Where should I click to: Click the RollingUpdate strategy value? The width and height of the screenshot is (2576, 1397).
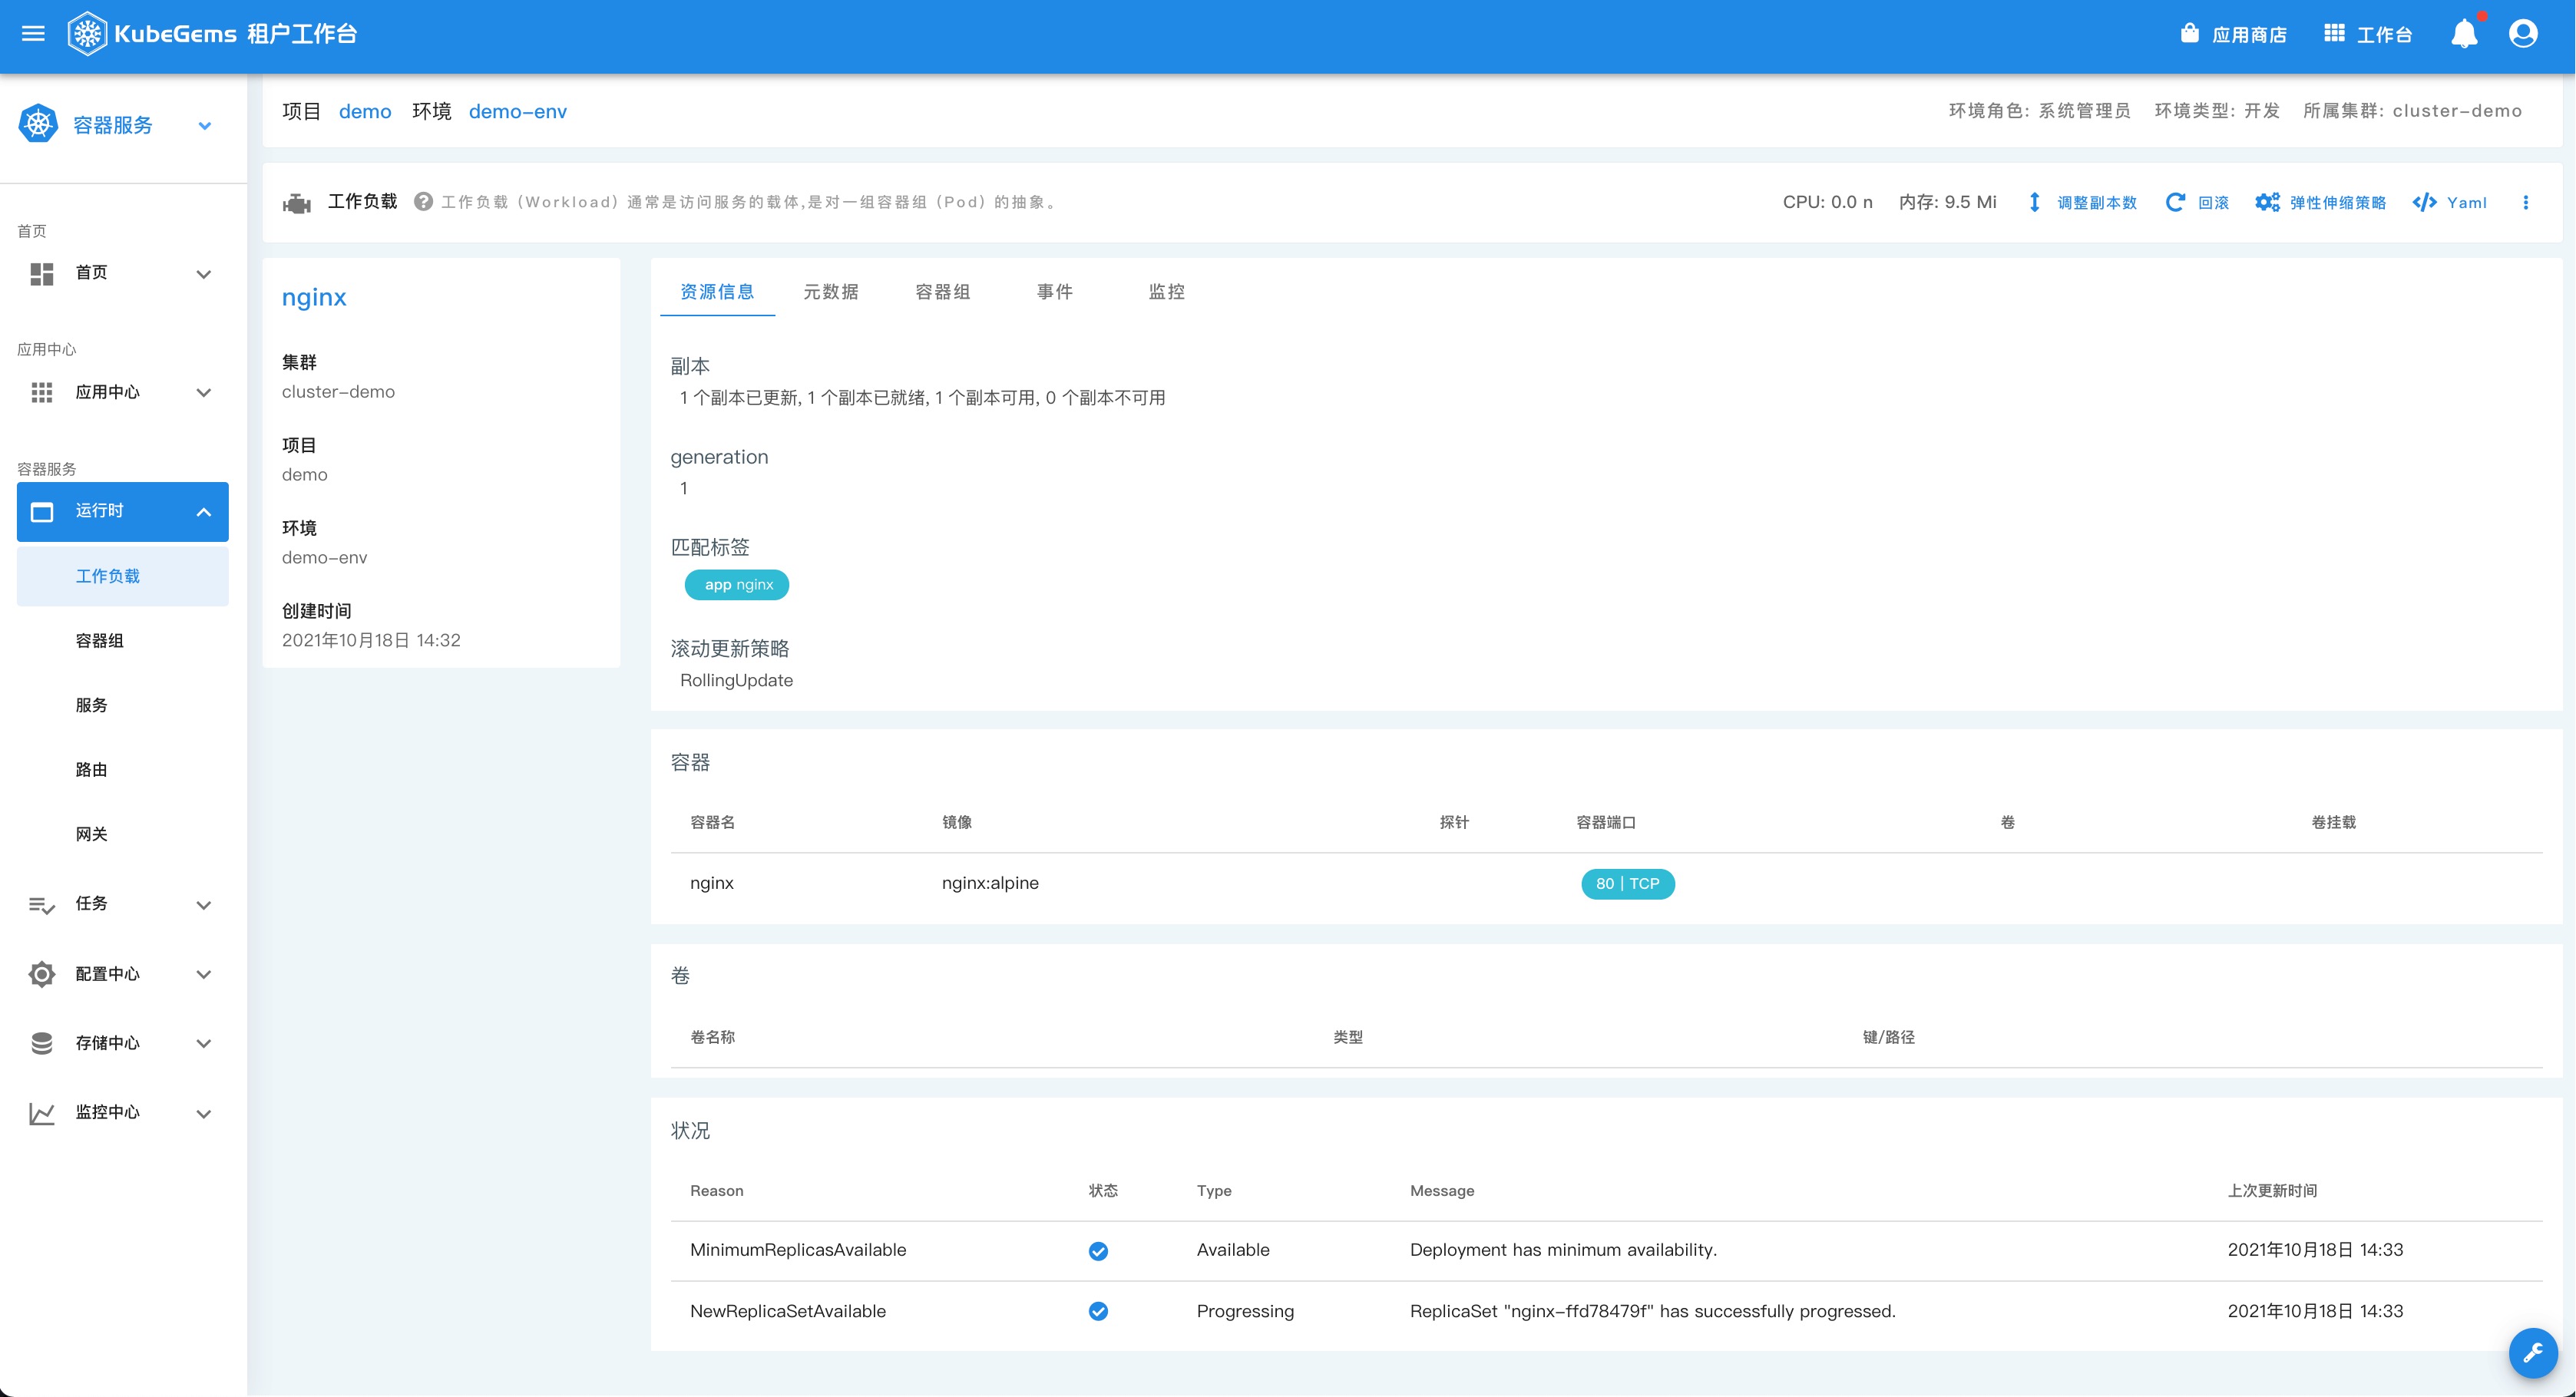(x=736, y=680)
